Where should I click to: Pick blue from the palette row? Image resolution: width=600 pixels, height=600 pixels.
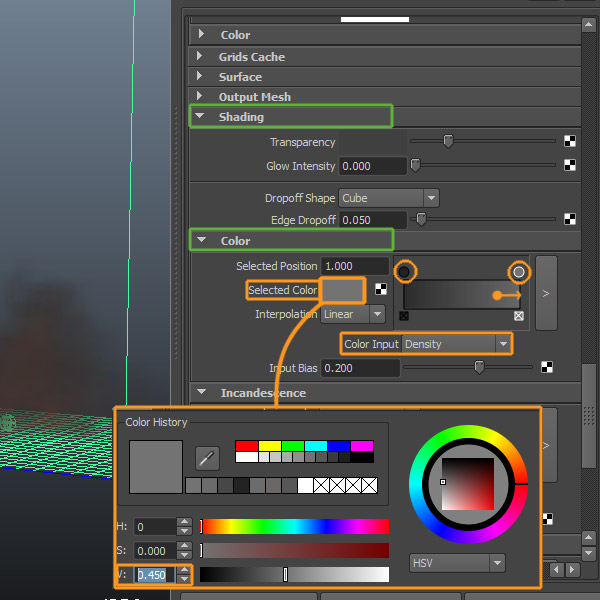[339, 446]
